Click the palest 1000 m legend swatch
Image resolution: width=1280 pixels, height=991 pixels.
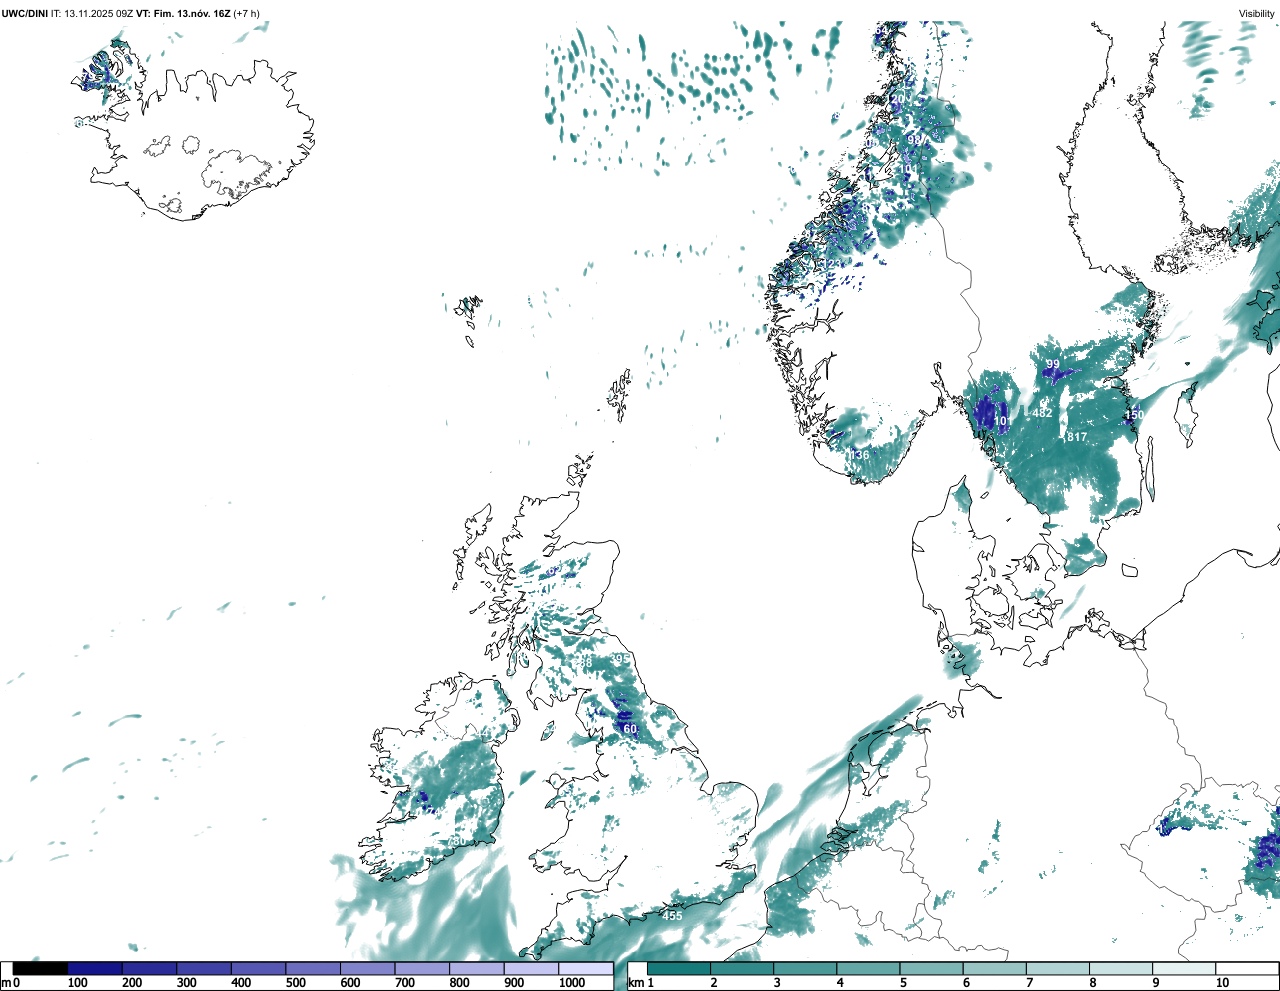tap(585, 969)
